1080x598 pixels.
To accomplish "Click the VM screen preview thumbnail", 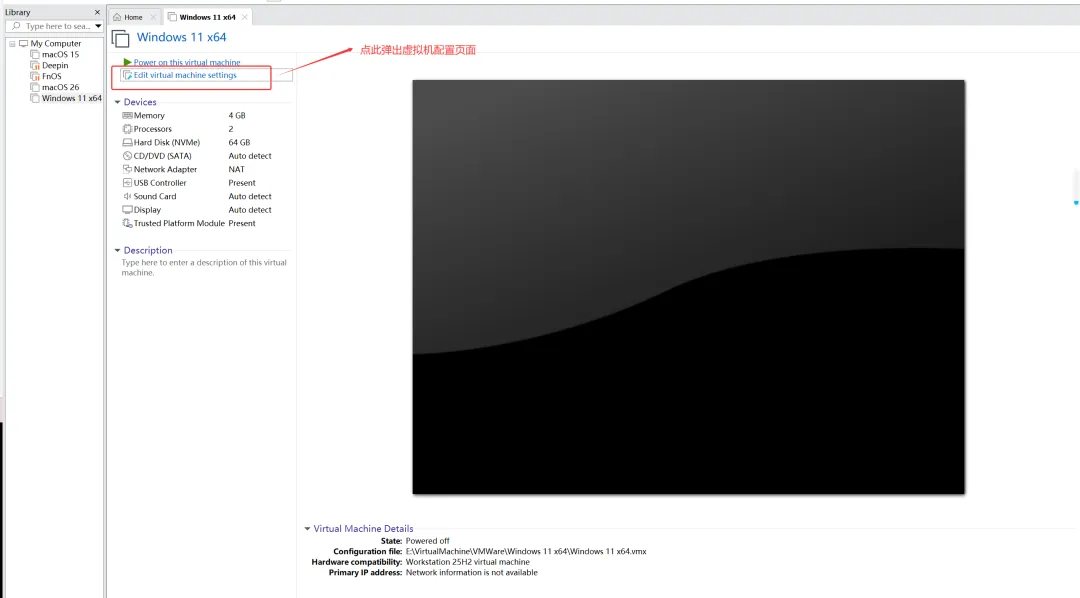I will [x=688, y=287].
